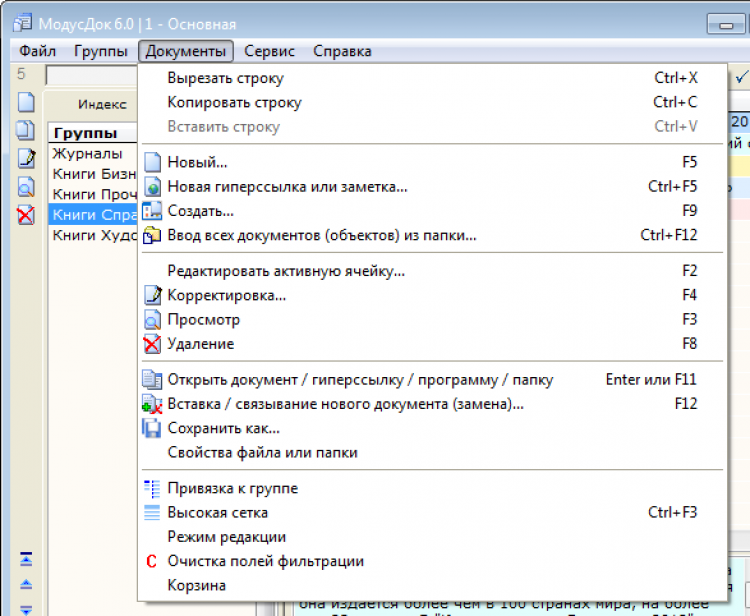Click the Вставка / связывание нового документа icon

(x=153, y=404)
